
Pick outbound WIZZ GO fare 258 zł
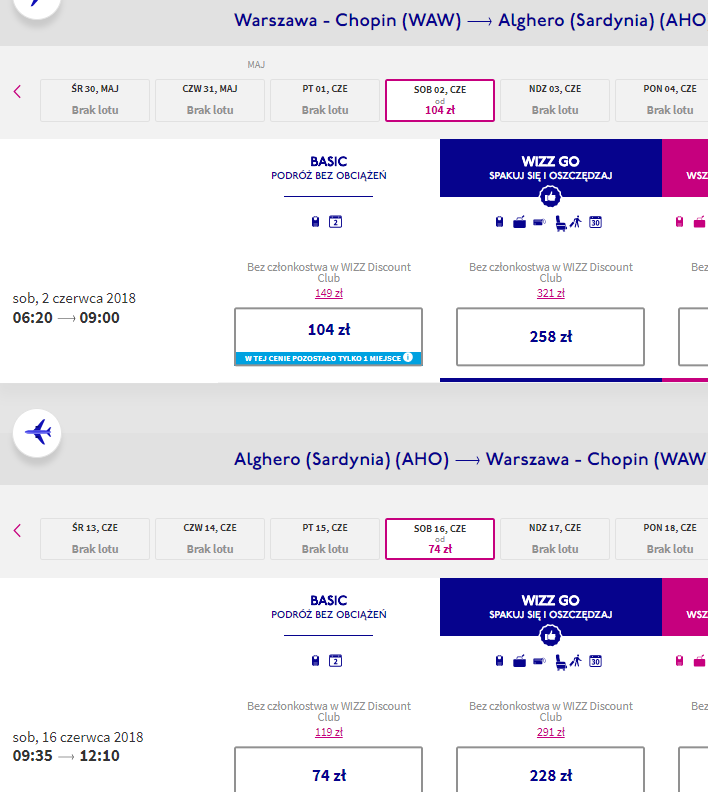(550, 336)
